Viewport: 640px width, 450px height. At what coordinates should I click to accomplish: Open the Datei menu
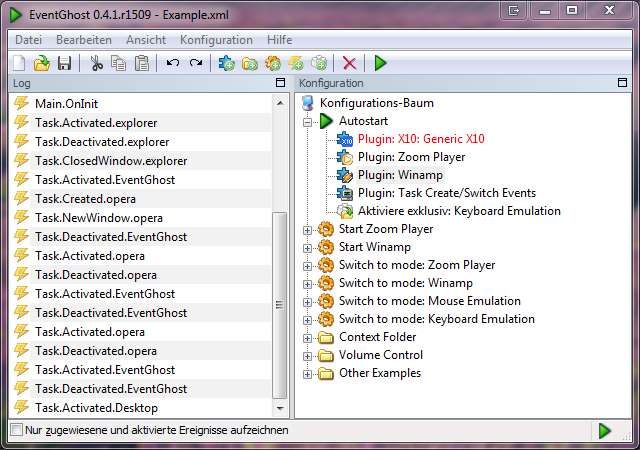(28, 40)
